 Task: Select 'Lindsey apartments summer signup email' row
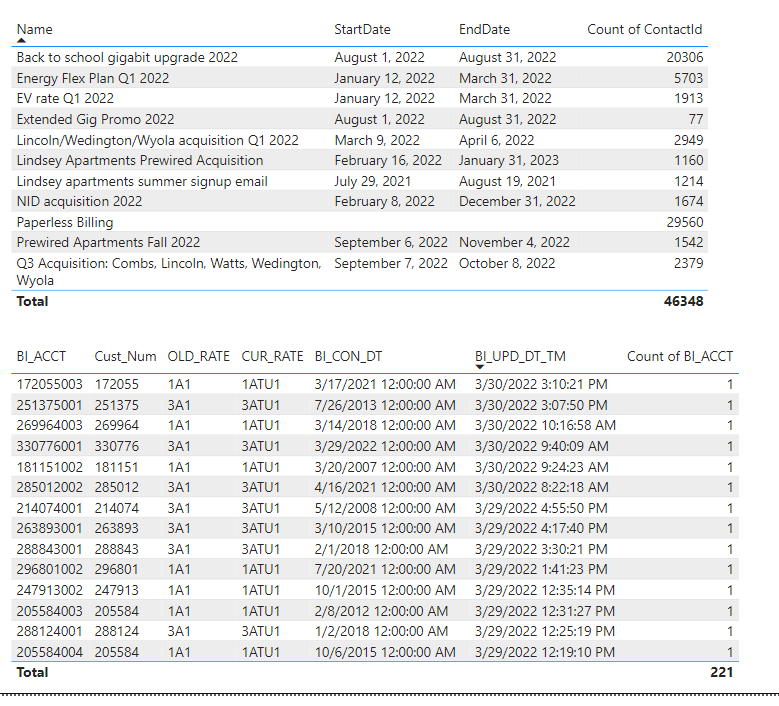click(360, 181)
